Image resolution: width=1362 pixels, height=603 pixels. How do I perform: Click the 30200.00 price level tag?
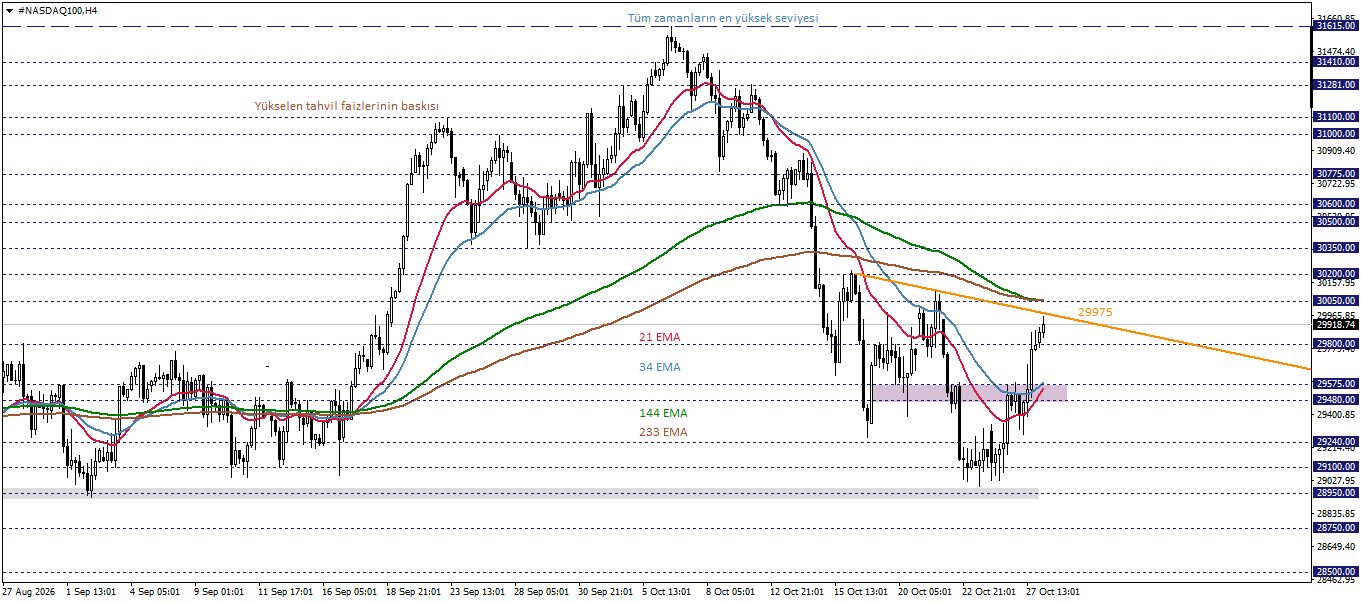(1335, 274)
